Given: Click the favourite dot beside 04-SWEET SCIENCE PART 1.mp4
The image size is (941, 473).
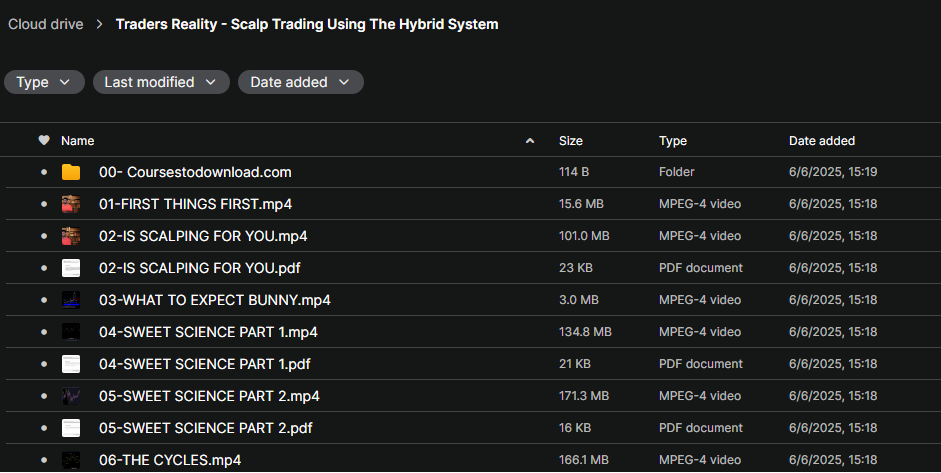Looking at the screenshot, I should (x=44, y=332).
